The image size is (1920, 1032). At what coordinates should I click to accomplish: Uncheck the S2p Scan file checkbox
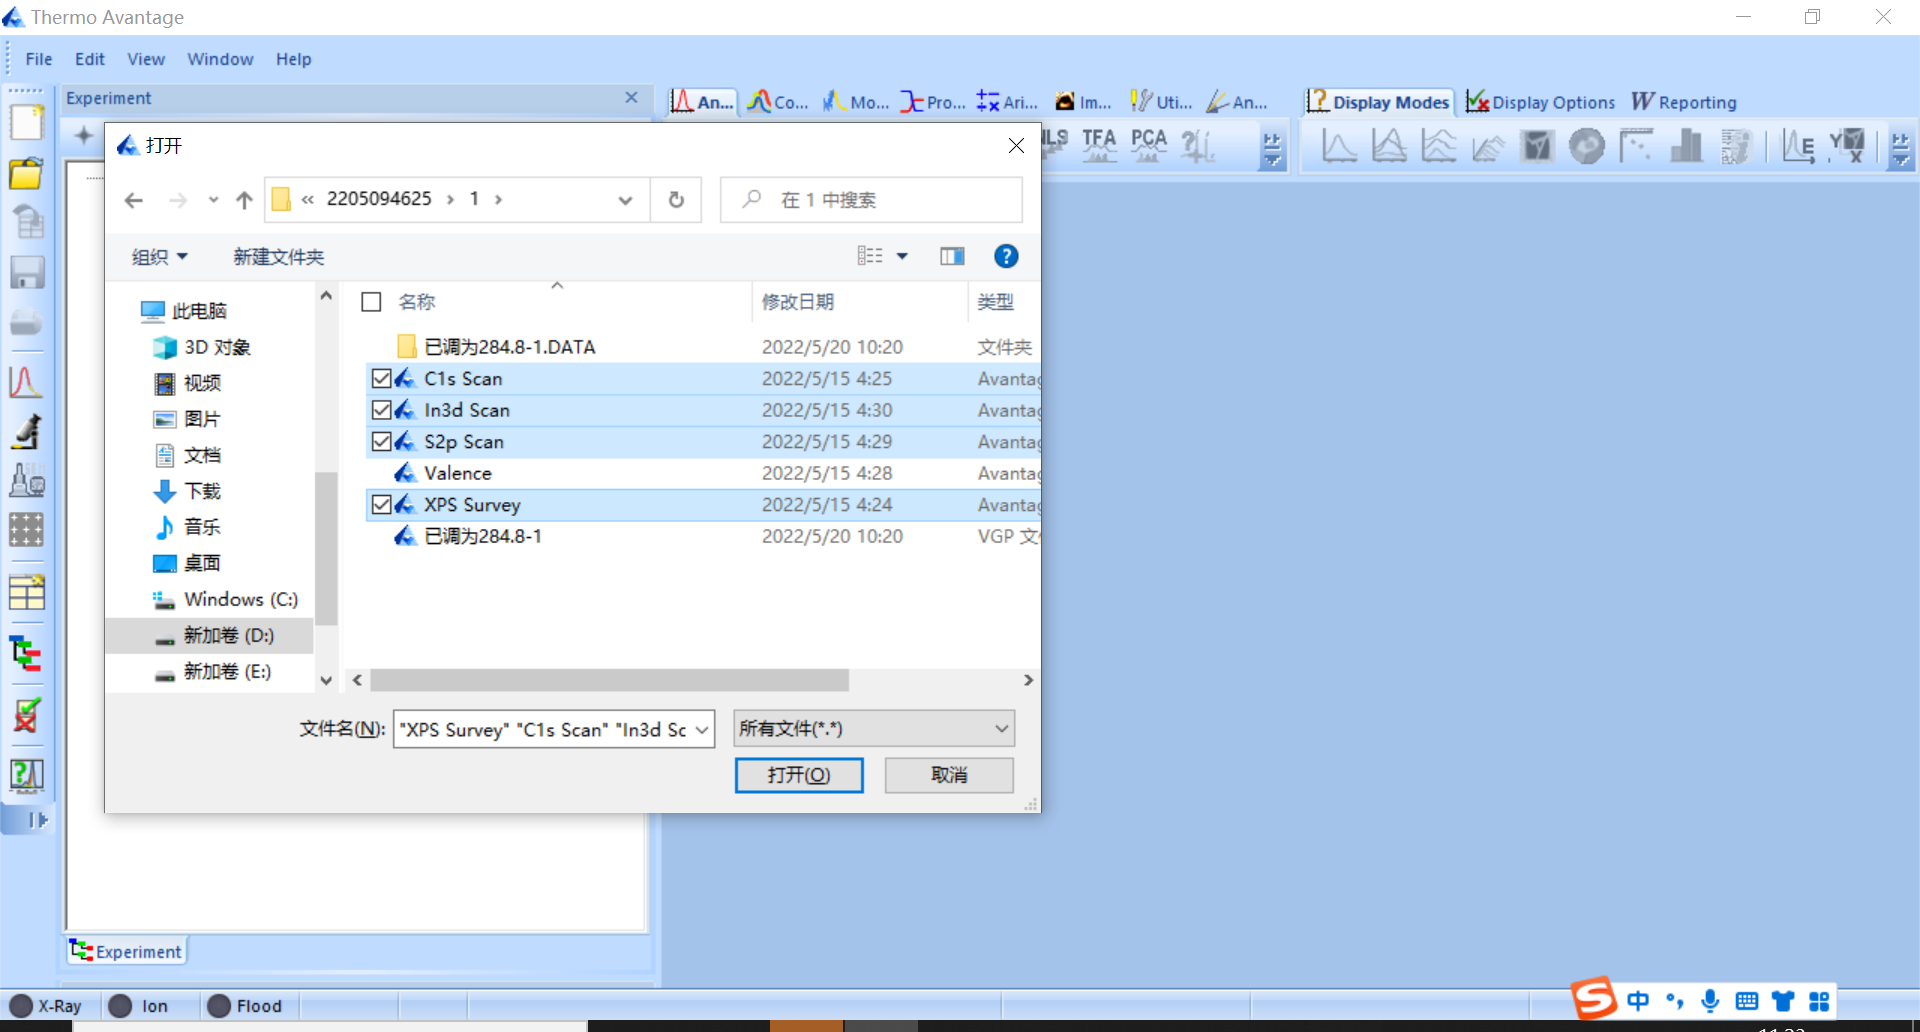click(x=381, y=442)
